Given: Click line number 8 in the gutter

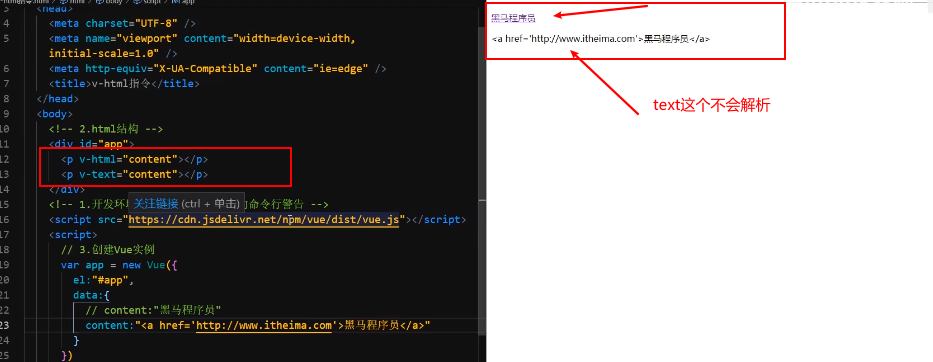Looking at the screenshot, I should [x=6, y=99].
